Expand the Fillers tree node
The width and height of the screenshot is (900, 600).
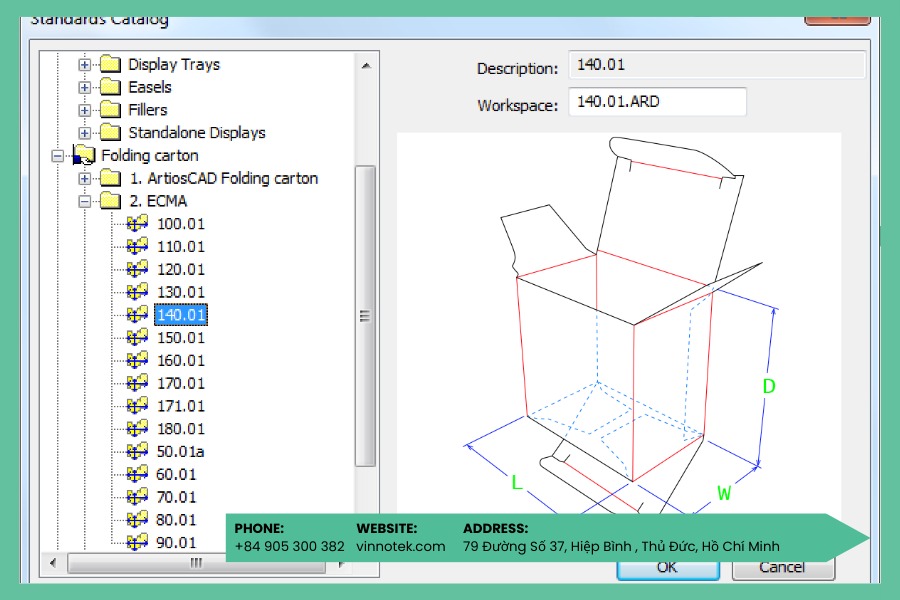coord(84,110)
